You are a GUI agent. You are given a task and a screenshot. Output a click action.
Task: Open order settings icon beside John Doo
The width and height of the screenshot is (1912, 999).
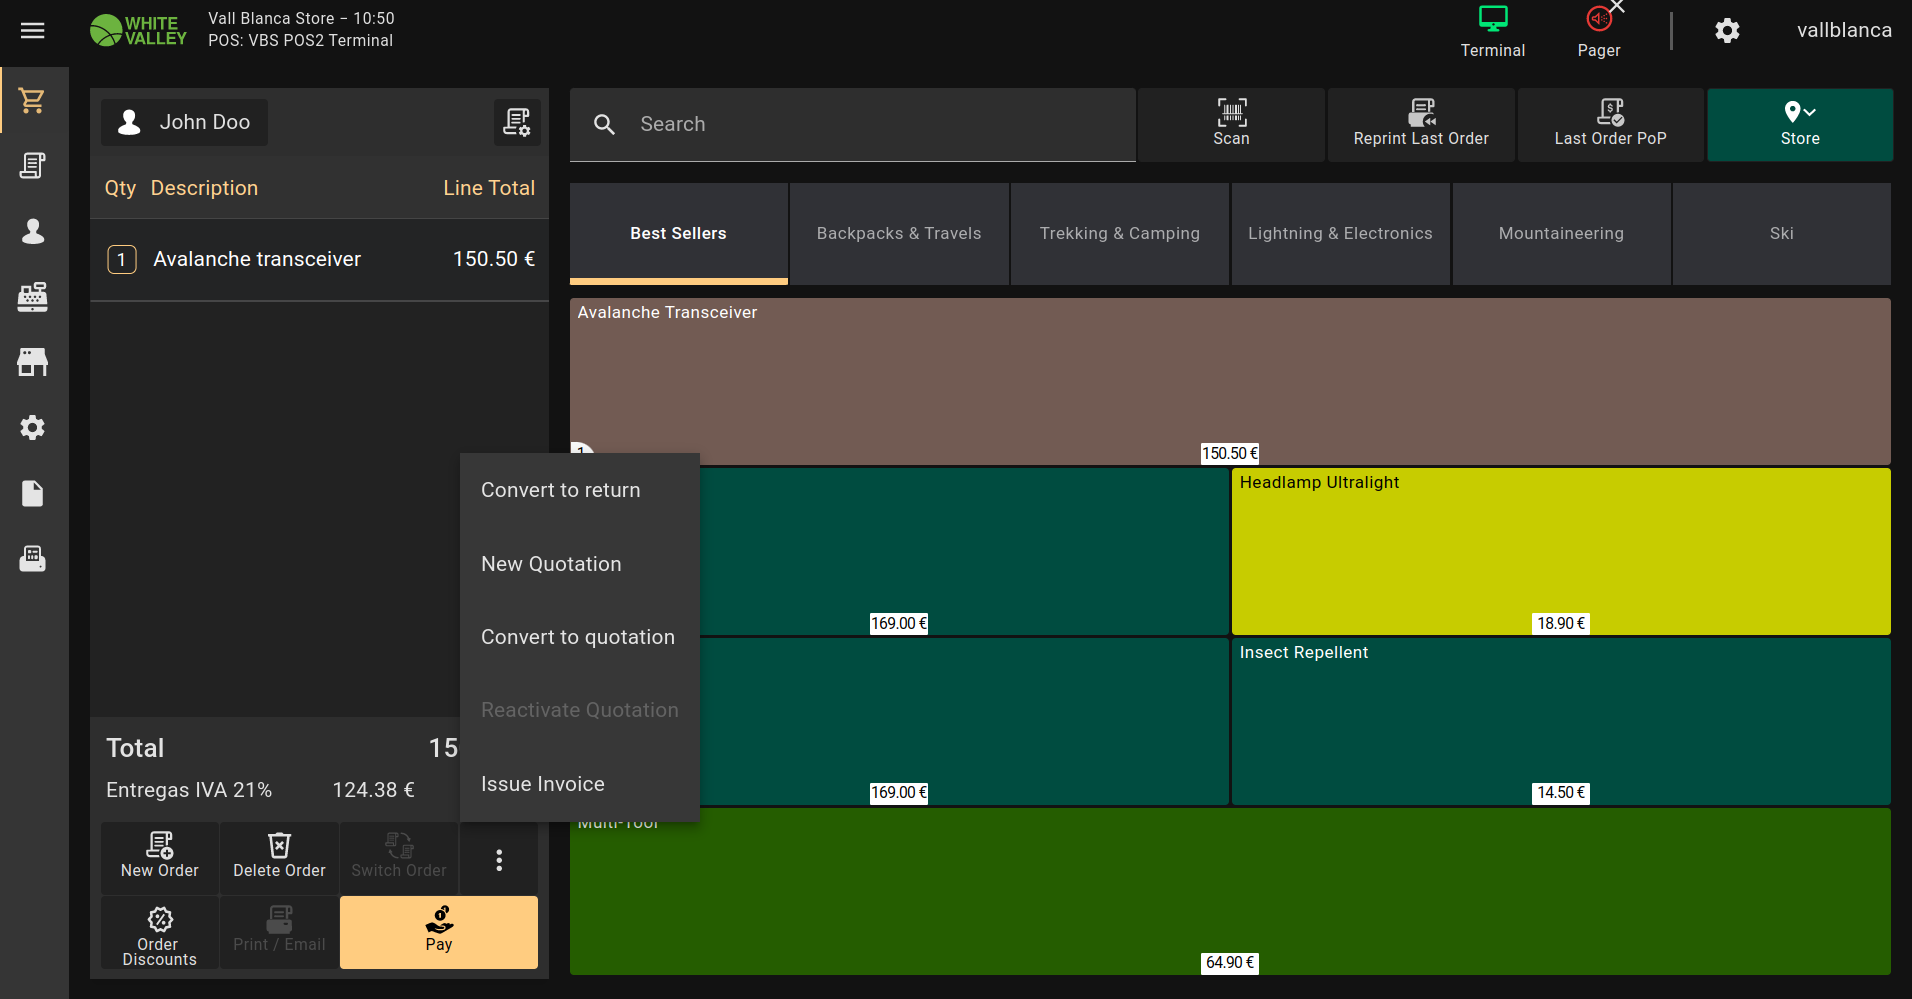coord(517,122)
